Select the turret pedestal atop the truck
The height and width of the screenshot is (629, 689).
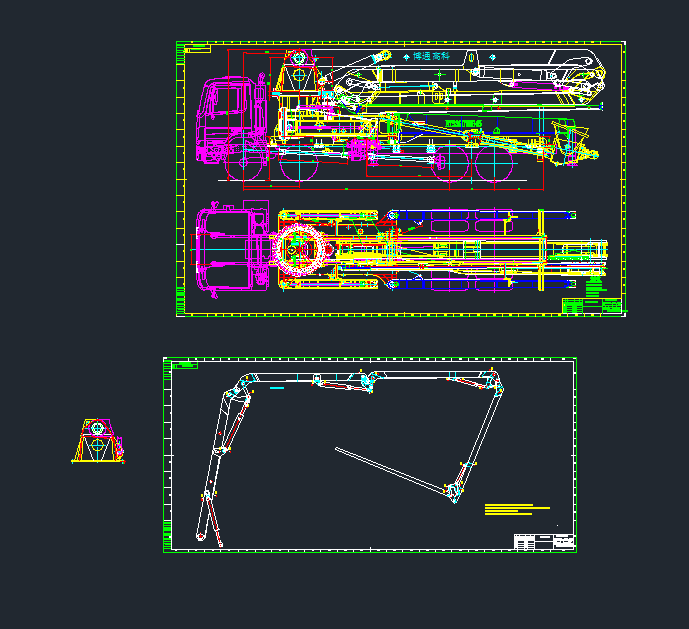(x=296, y=72)
